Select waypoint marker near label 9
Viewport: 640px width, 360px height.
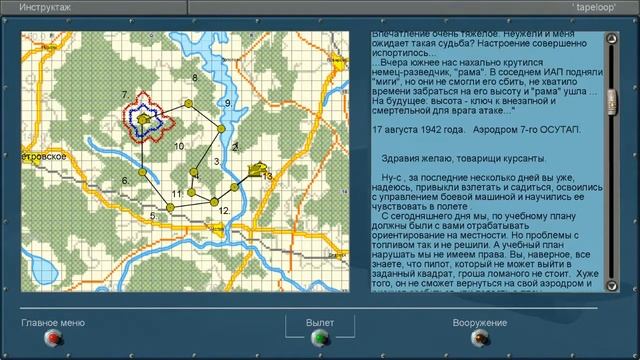click(x=221, y=129)
